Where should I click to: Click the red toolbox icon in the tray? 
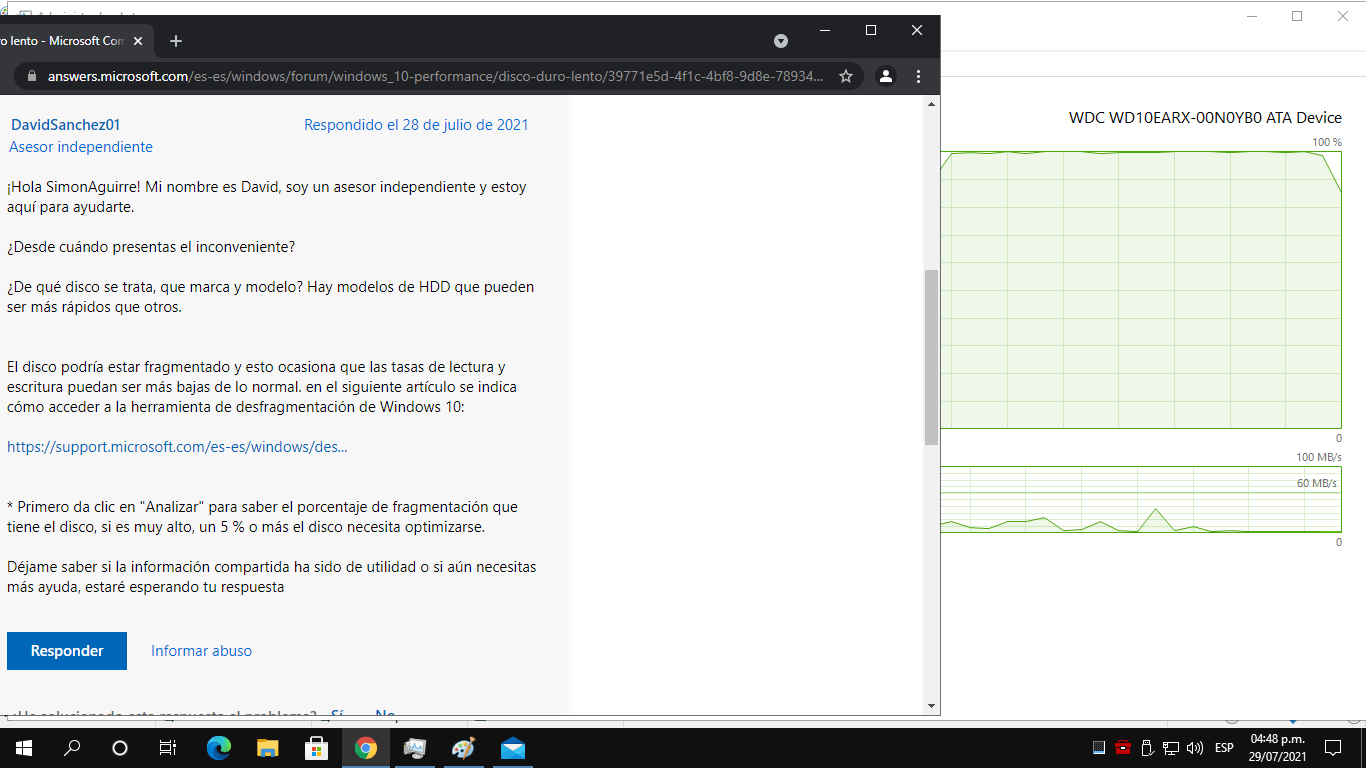click(x=1123, y=748)
